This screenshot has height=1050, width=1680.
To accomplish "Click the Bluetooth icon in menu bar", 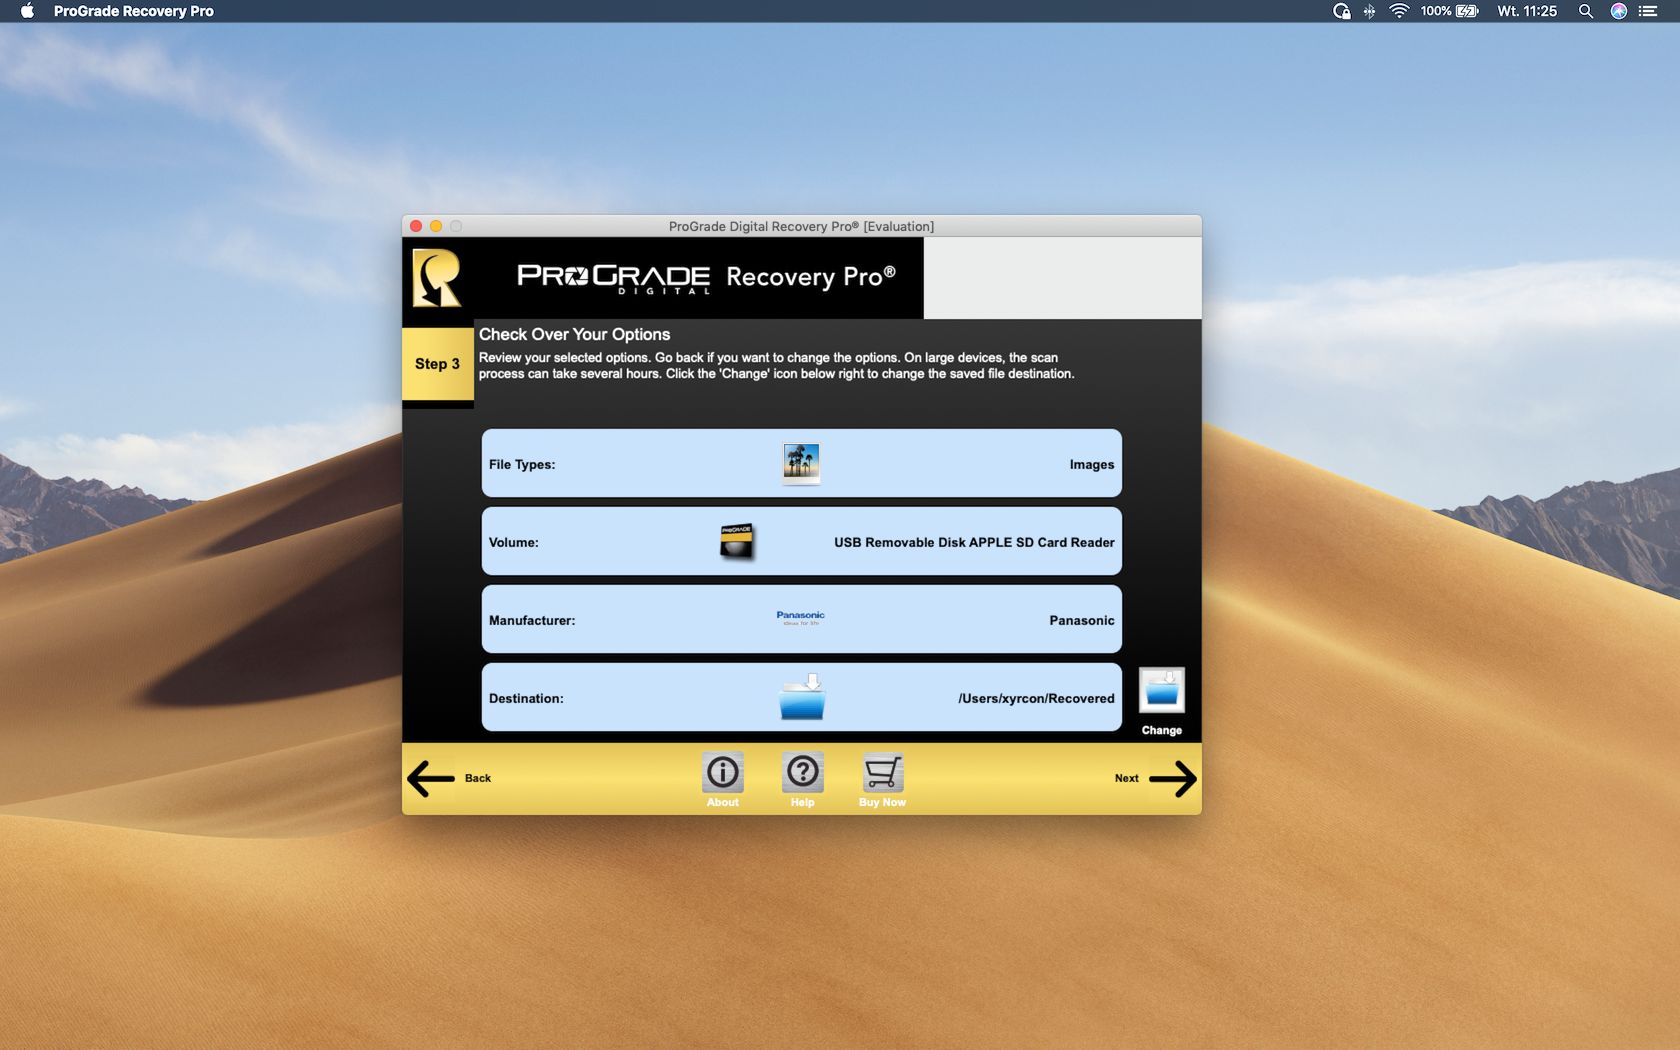I will click(x=1370, y=11).
